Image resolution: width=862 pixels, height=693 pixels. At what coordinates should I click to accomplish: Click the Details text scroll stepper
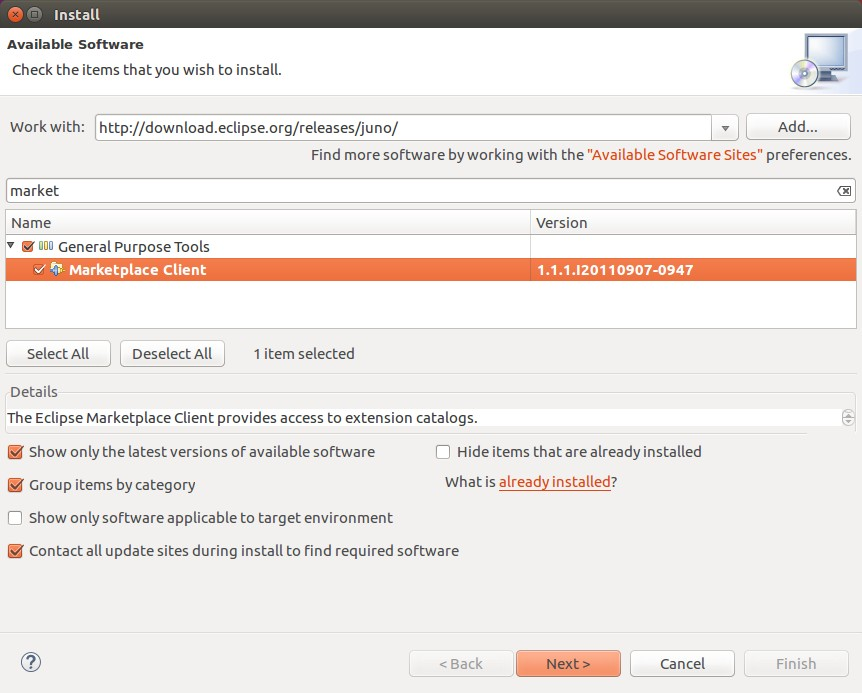(848, 418)
